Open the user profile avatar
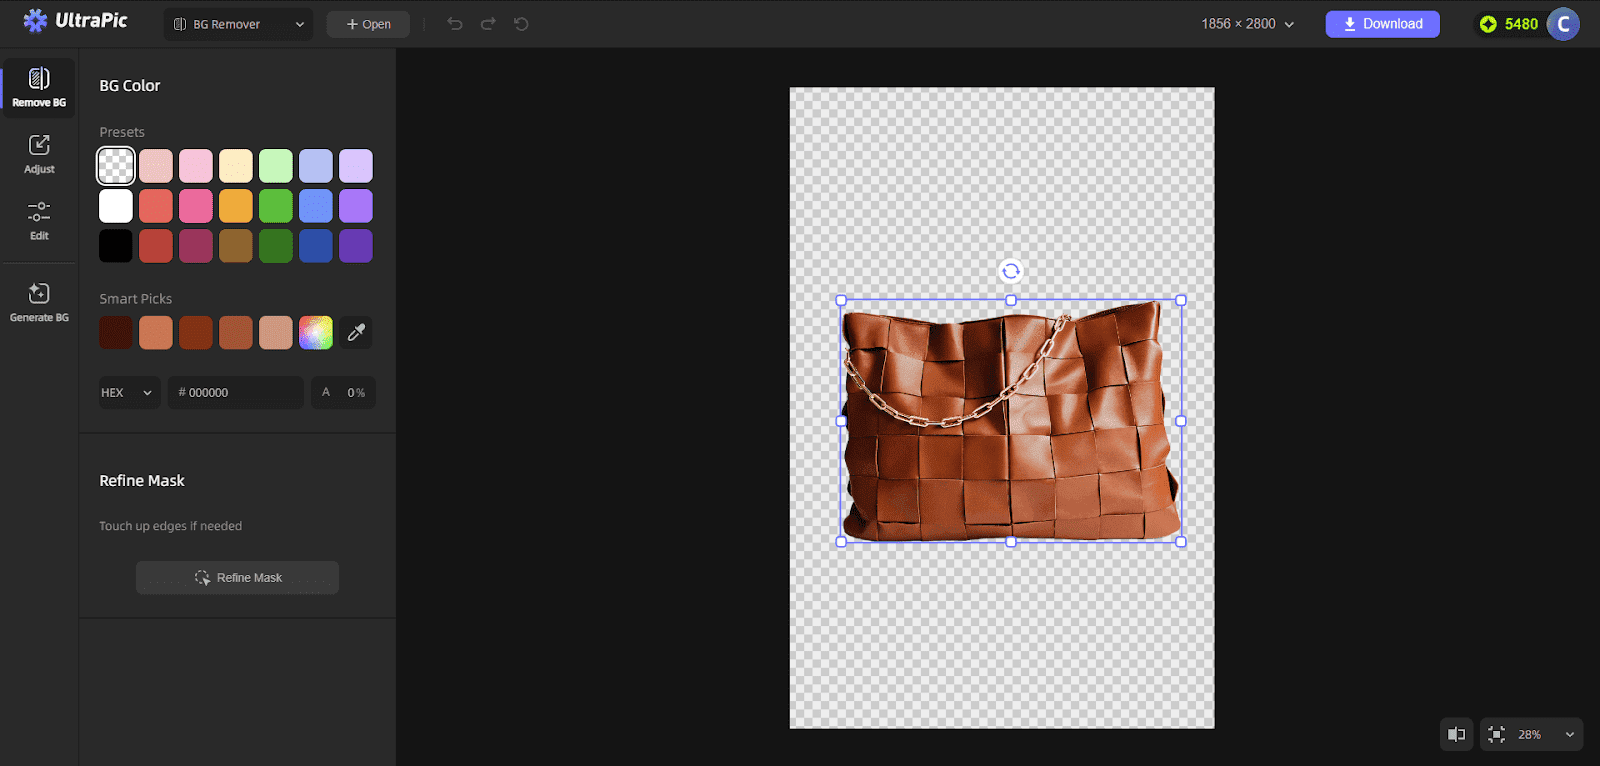1600x766 pixels. pos(1563,24)
